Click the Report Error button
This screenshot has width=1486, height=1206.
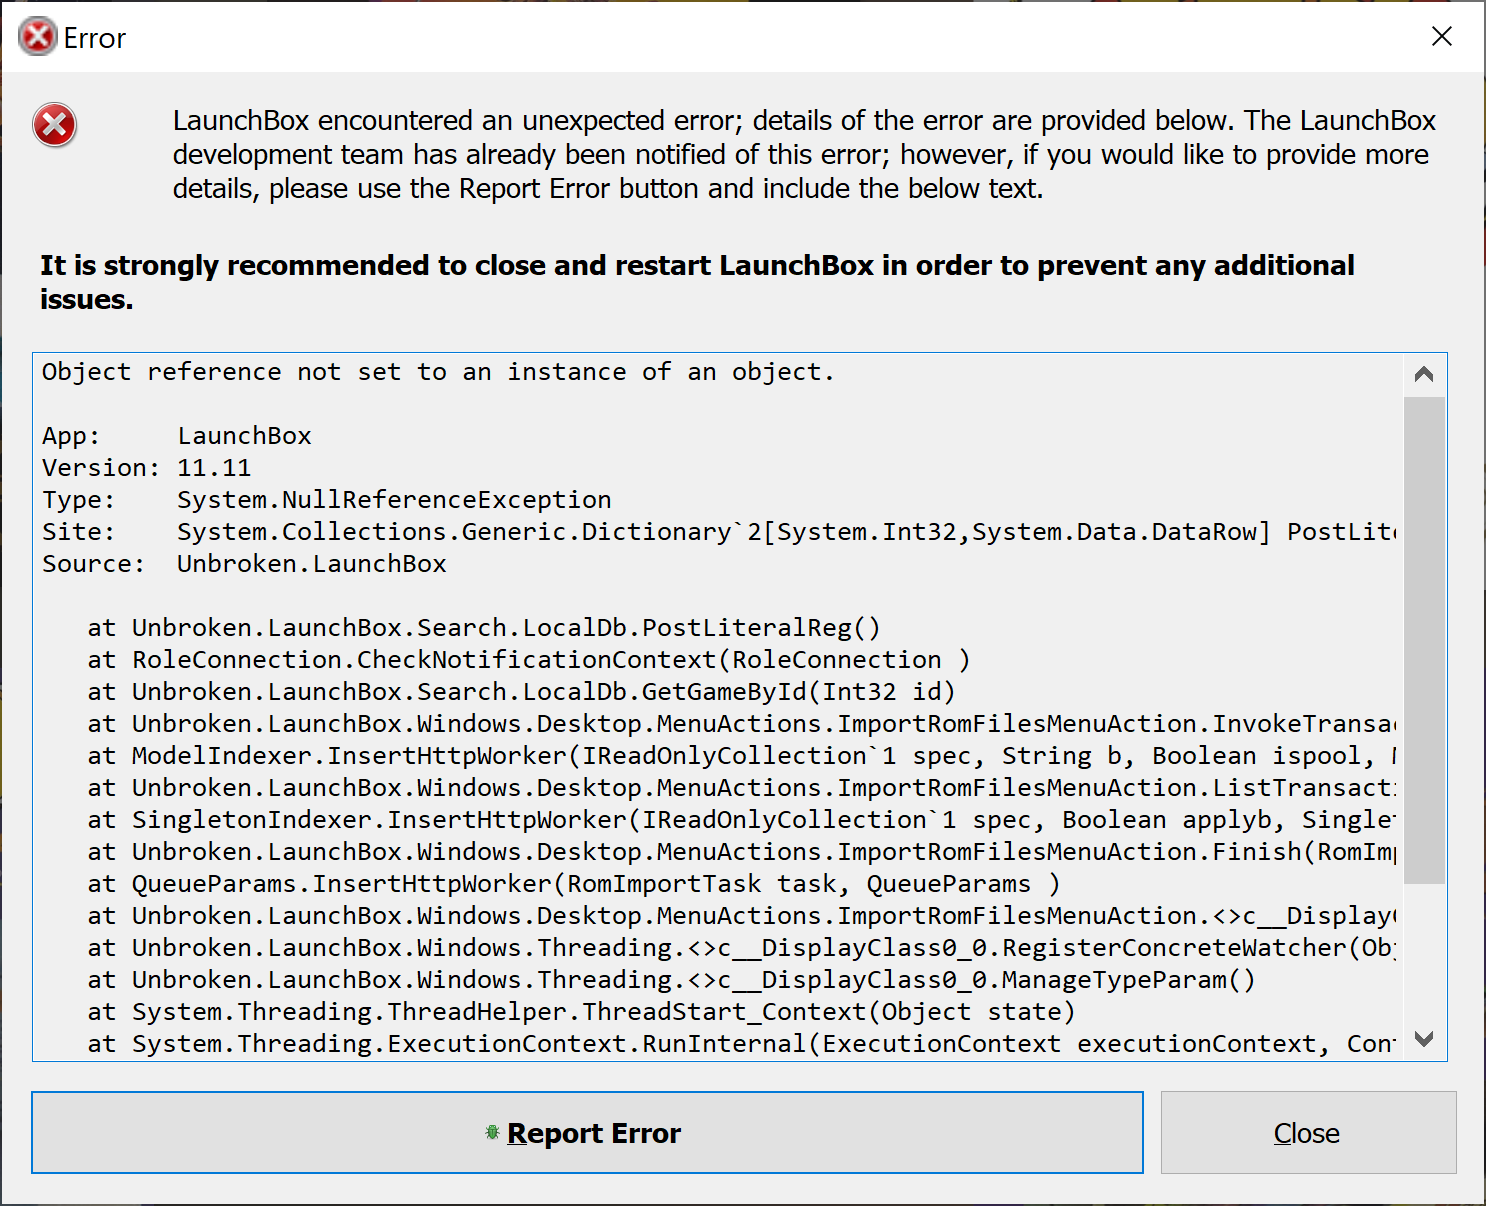click(x=587, y=1132)
